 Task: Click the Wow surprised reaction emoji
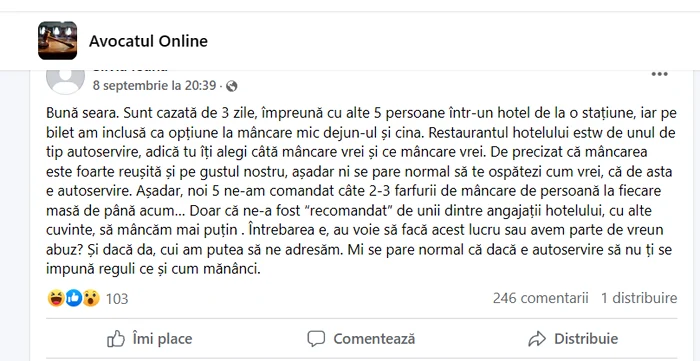(x=91, y=298)
